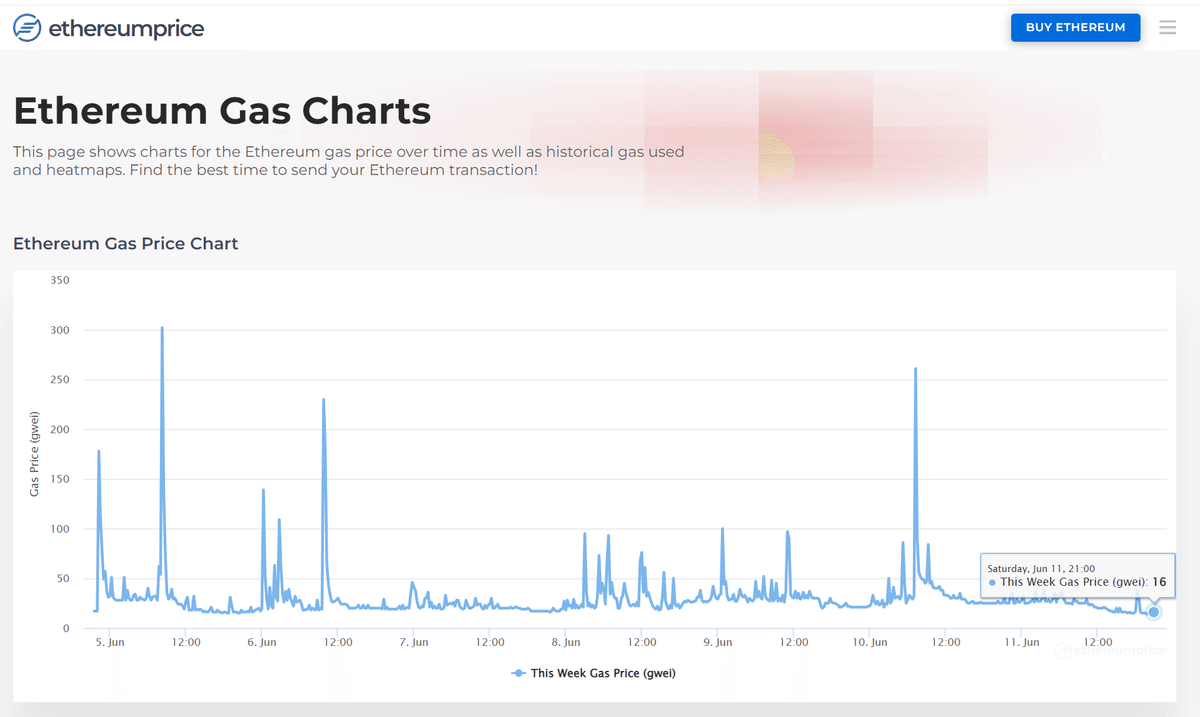1200x717 pixels.
Task: Click the tooltip date Saturday, Jun 11, 21:00
Action: click(x=1041, y=568)
